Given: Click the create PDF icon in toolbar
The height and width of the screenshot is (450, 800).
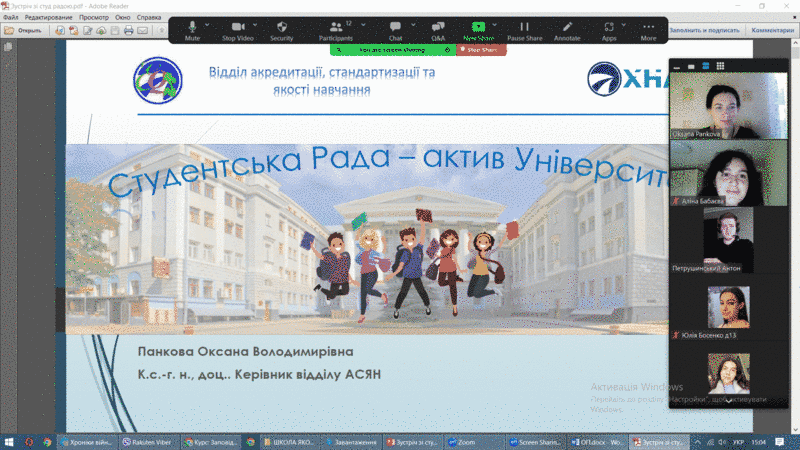Looking at the screenshot, I should (73, 31).
